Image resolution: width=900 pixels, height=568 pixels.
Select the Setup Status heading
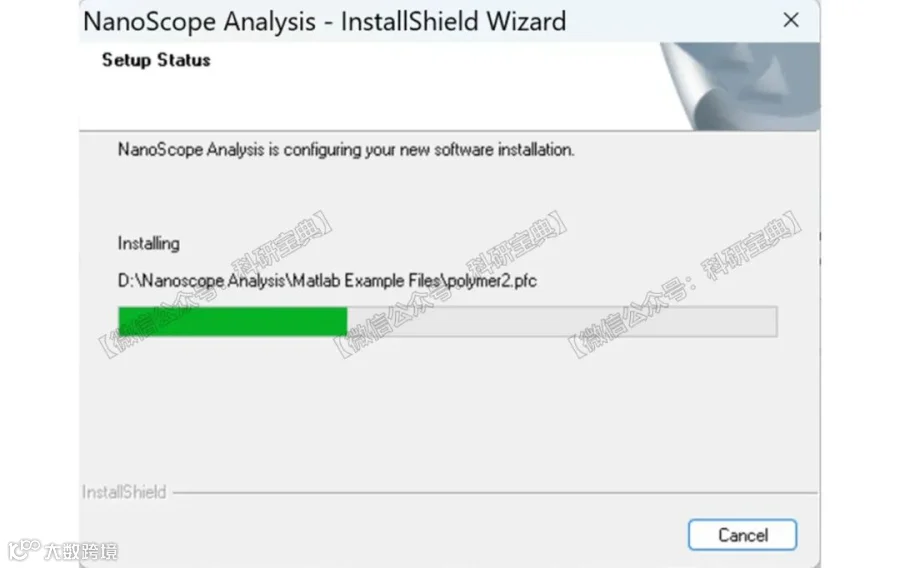[x=156, y=60]
